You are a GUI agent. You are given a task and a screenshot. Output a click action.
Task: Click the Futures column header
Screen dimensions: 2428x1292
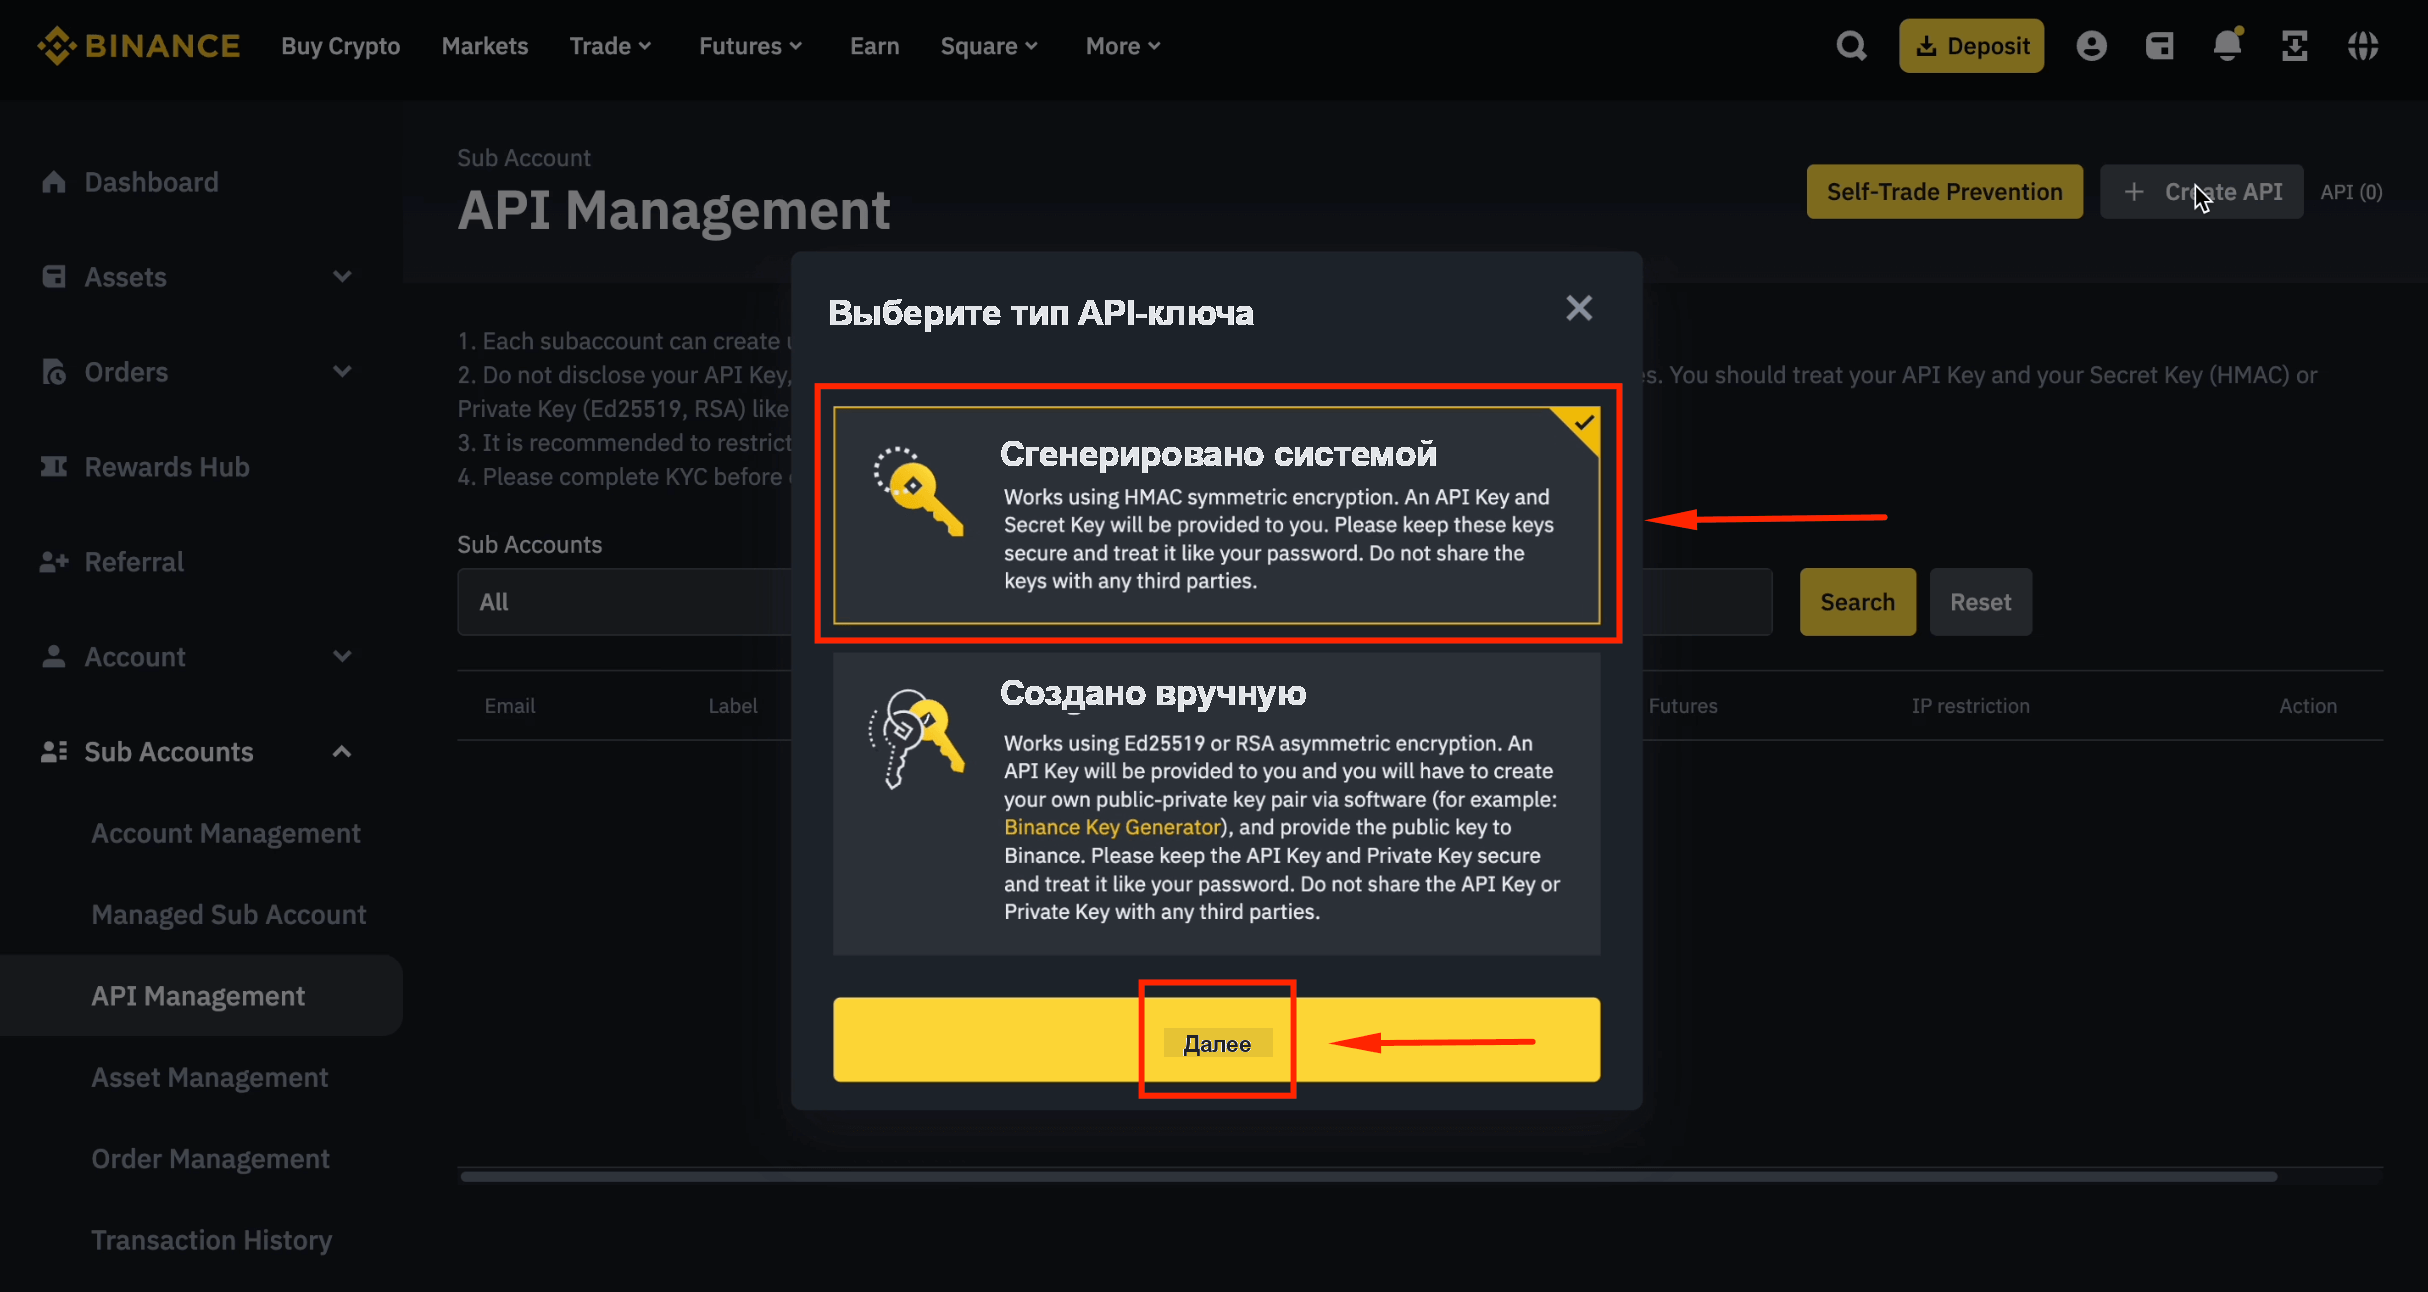click(1683, 706)
